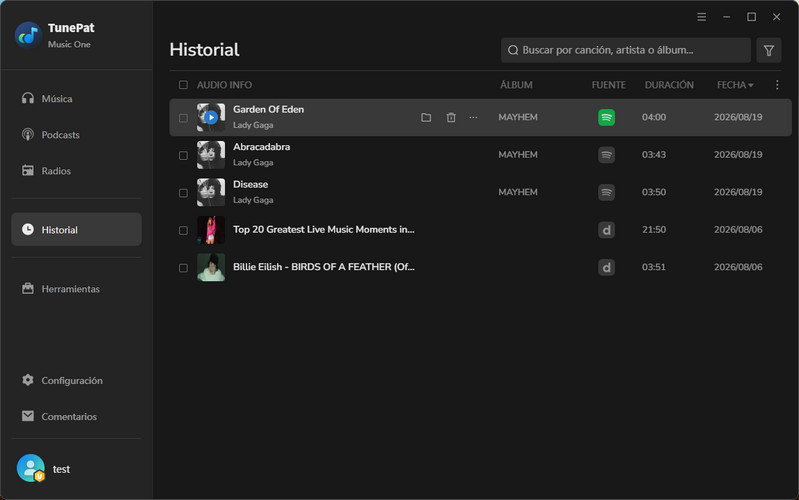Click the AUDIO INFO column header
Viewport: 799px width, 500px height.
pyautogui.click(x=224, y=85)
